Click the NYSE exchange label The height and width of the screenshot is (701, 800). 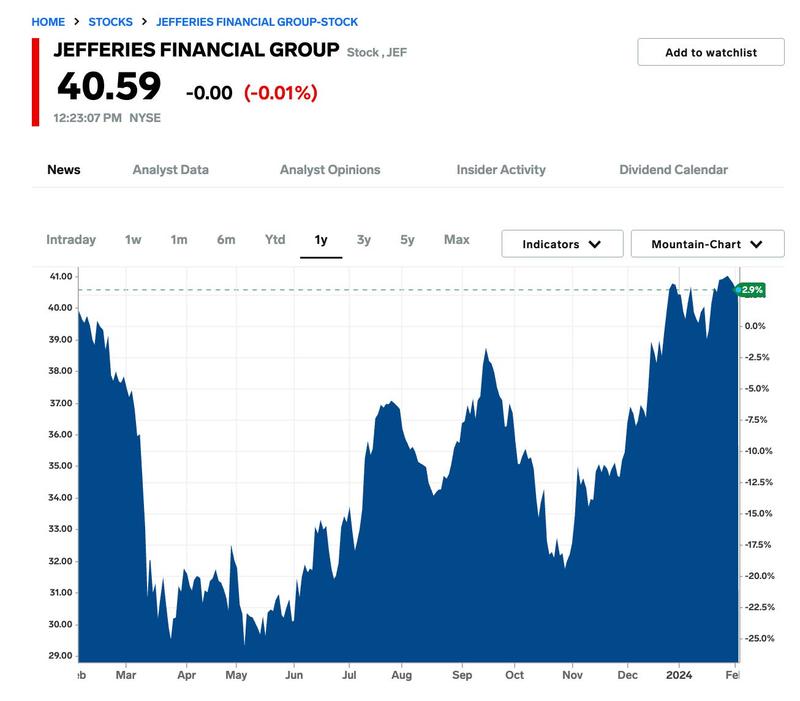[145, 118]
